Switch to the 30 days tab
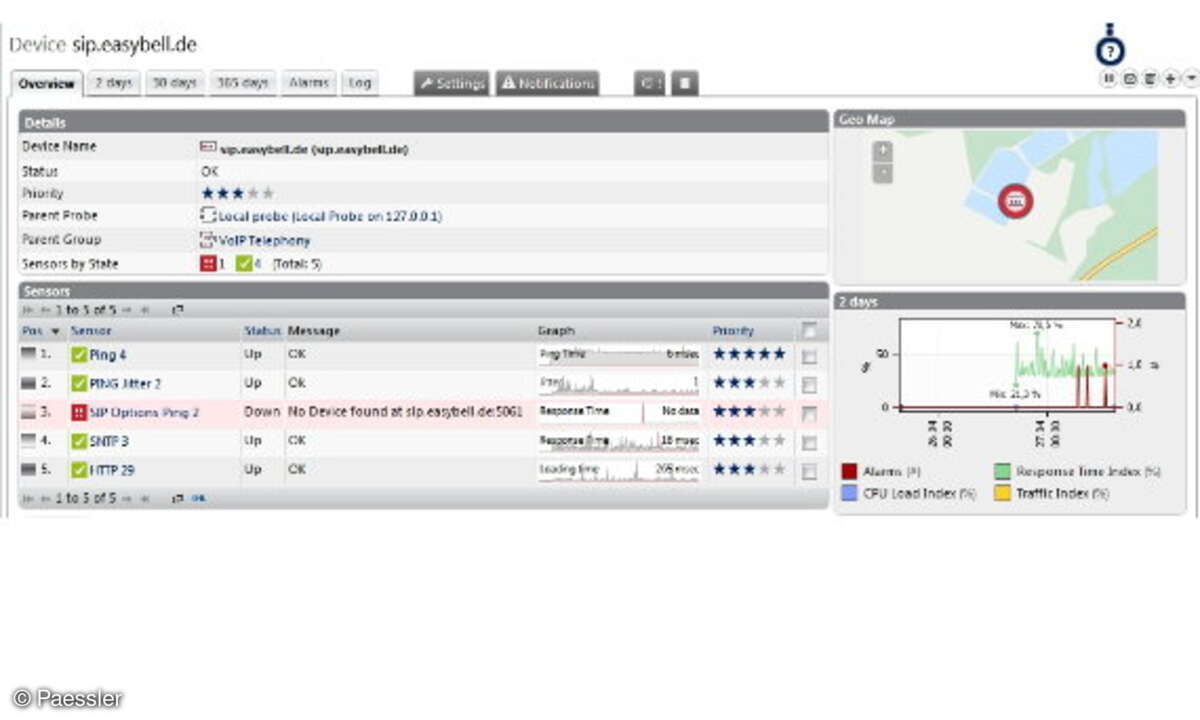1200x720 pixels. pyautogui.click(x=174, y=83)
